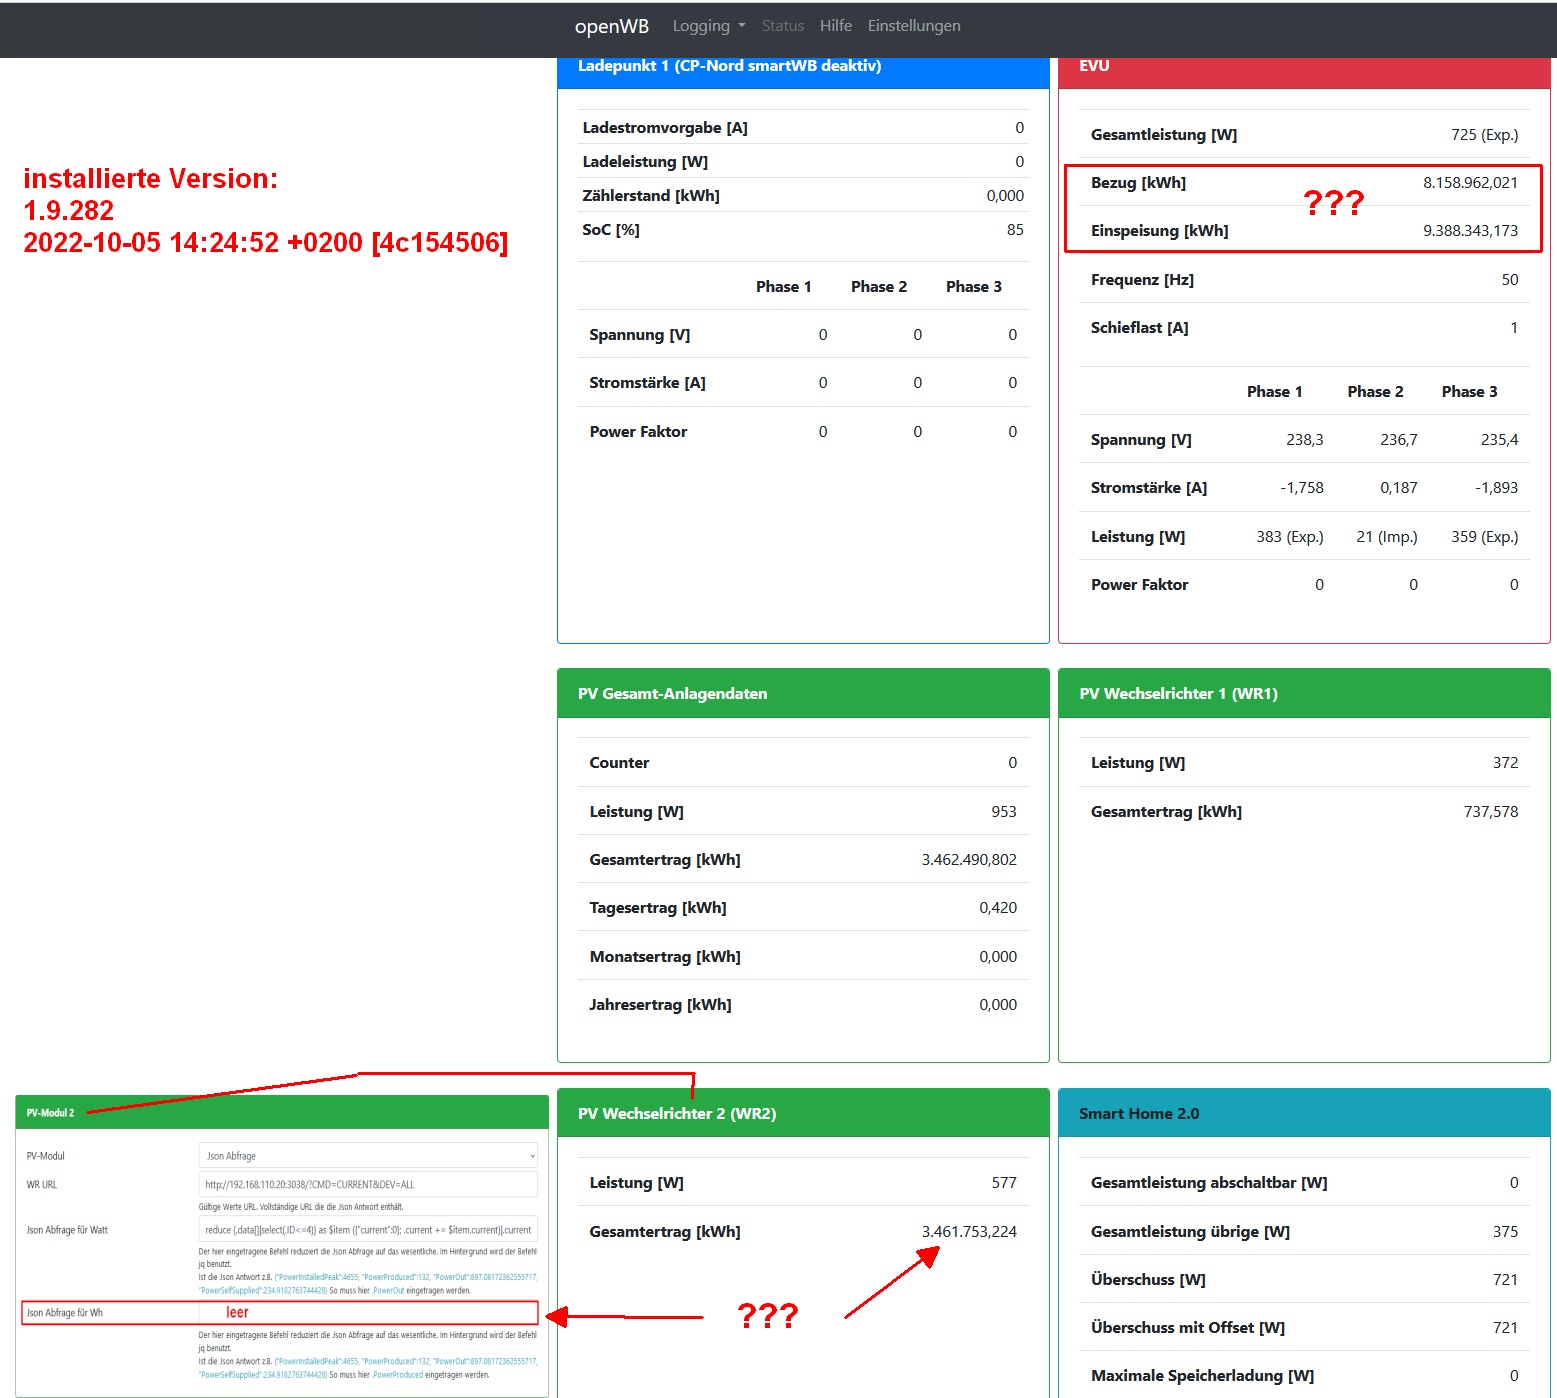The height and width of the screenshot is (1398, 1557).
Task: Click the red EVU card header
Action: [1303, 68]
